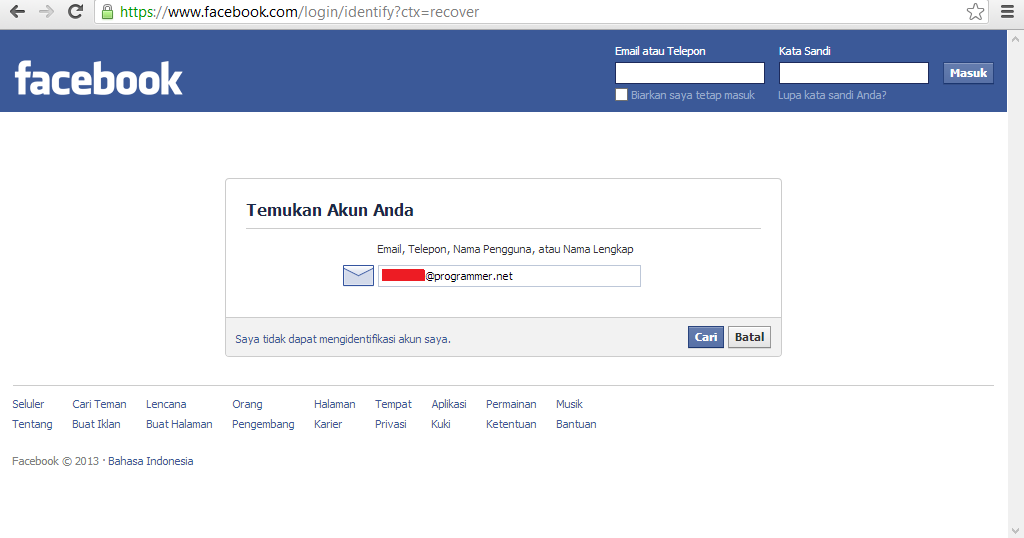
Task: Click the envelope icon beside email field
Action: [x=358, y=276]
